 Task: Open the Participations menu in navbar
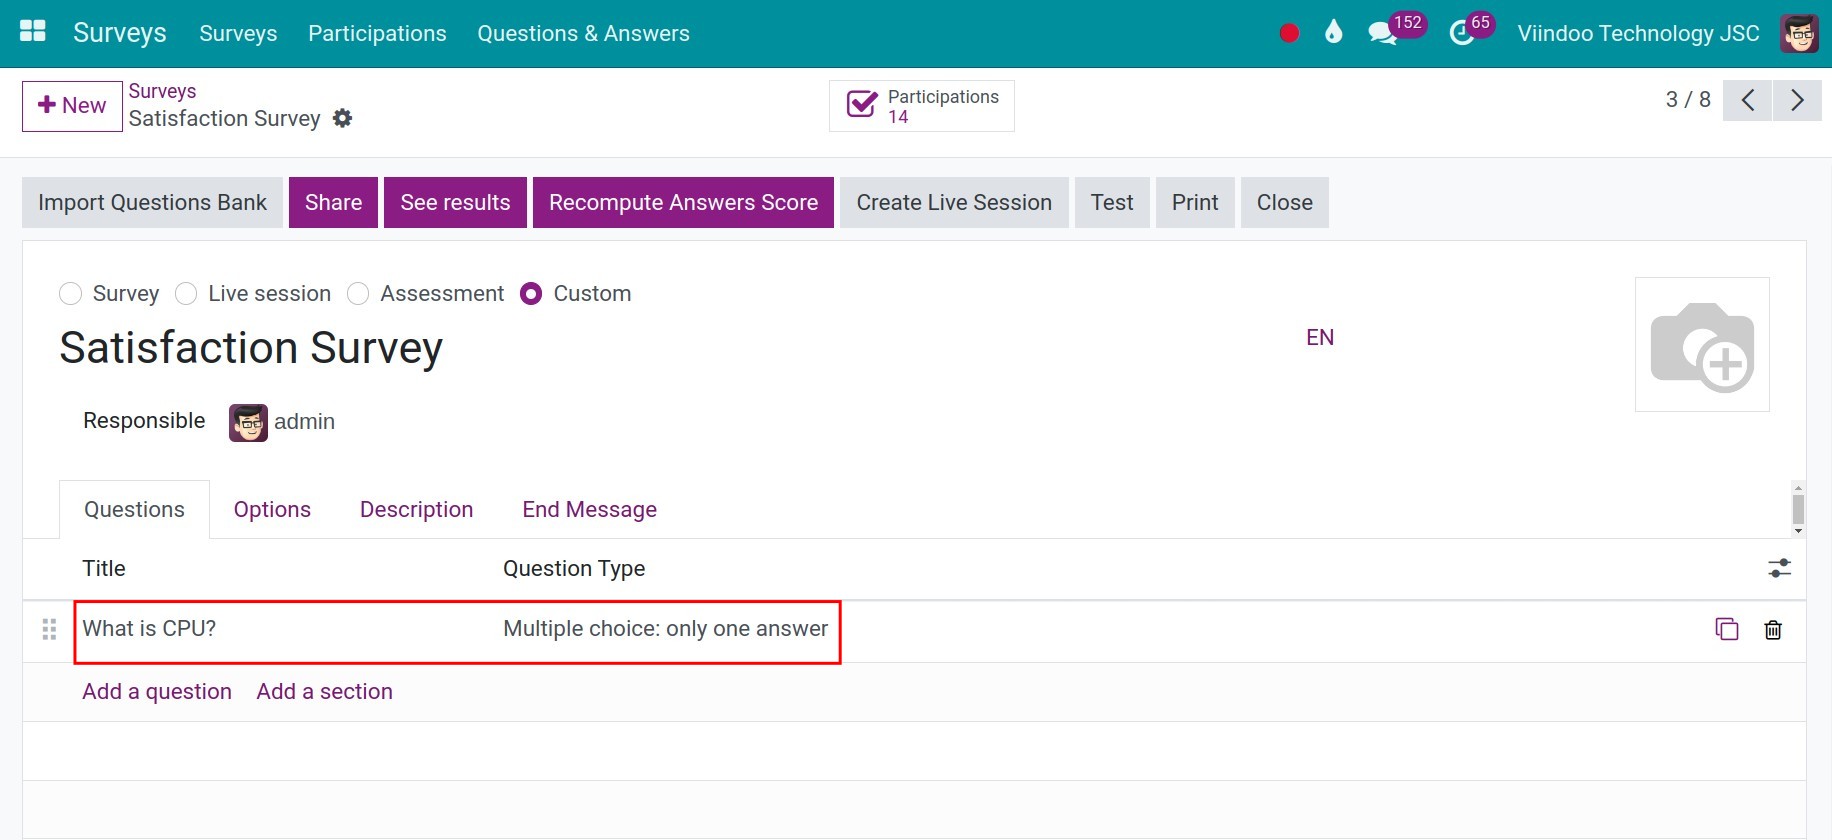377,33
